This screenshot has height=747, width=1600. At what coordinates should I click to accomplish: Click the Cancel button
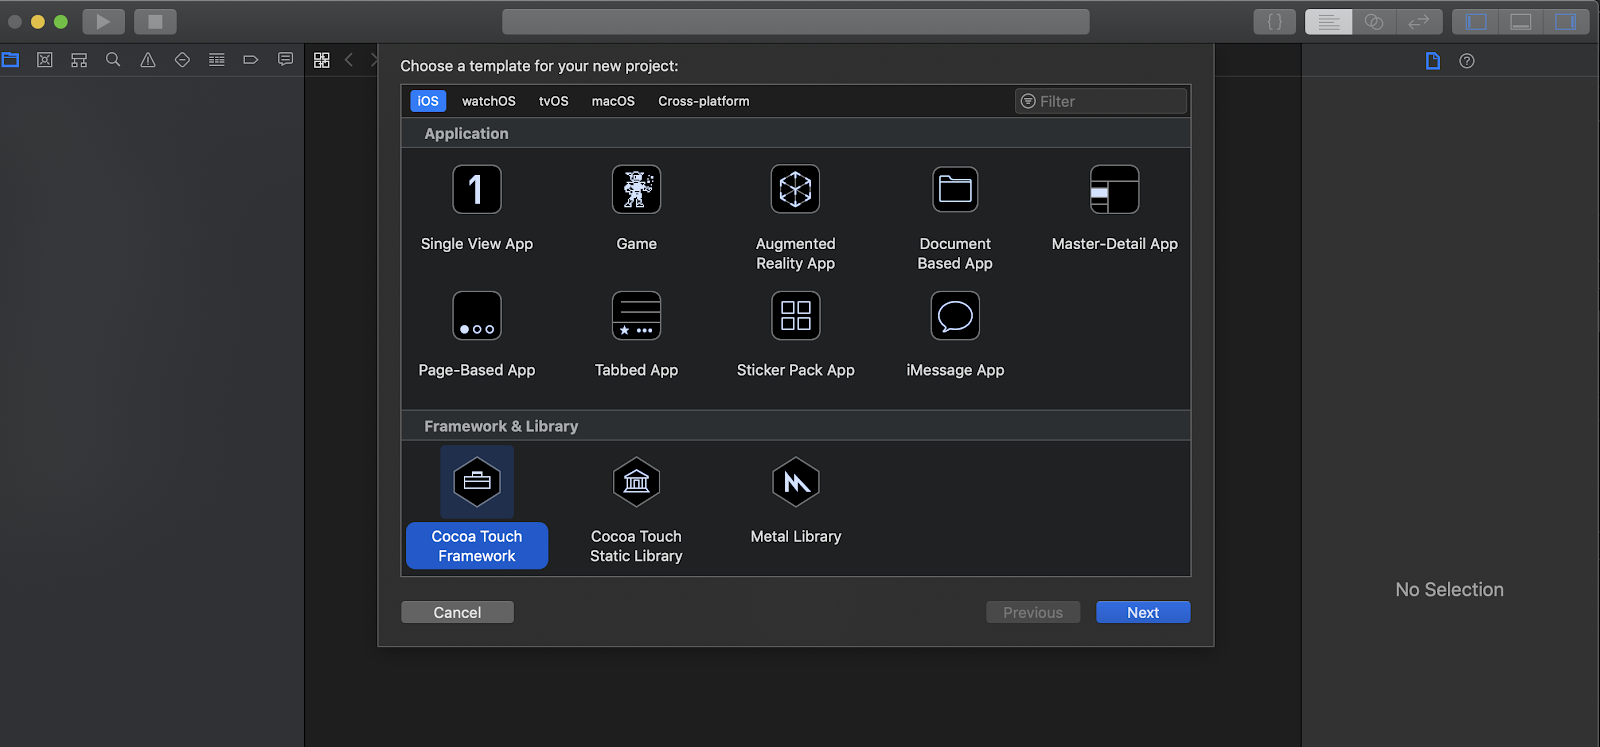[x=457, y=612]
